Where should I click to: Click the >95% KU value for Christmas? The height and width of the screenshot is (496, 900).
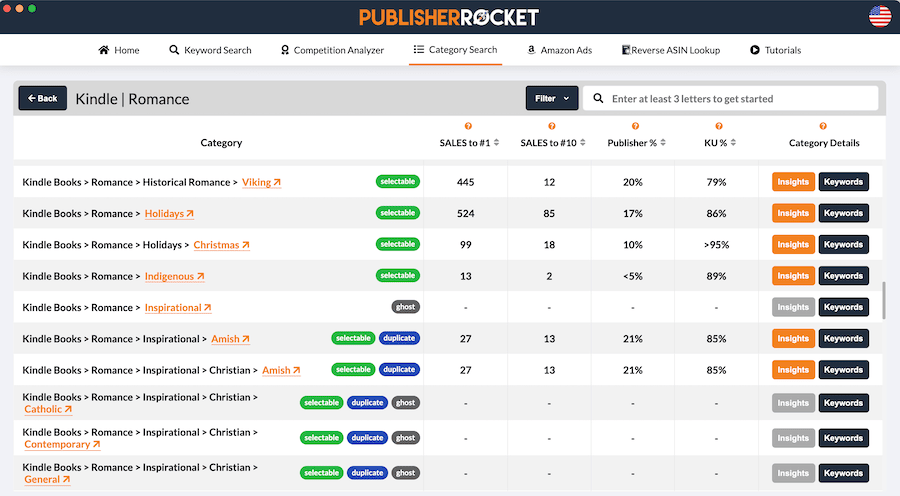pyautogui.click(x=716, y=245)
